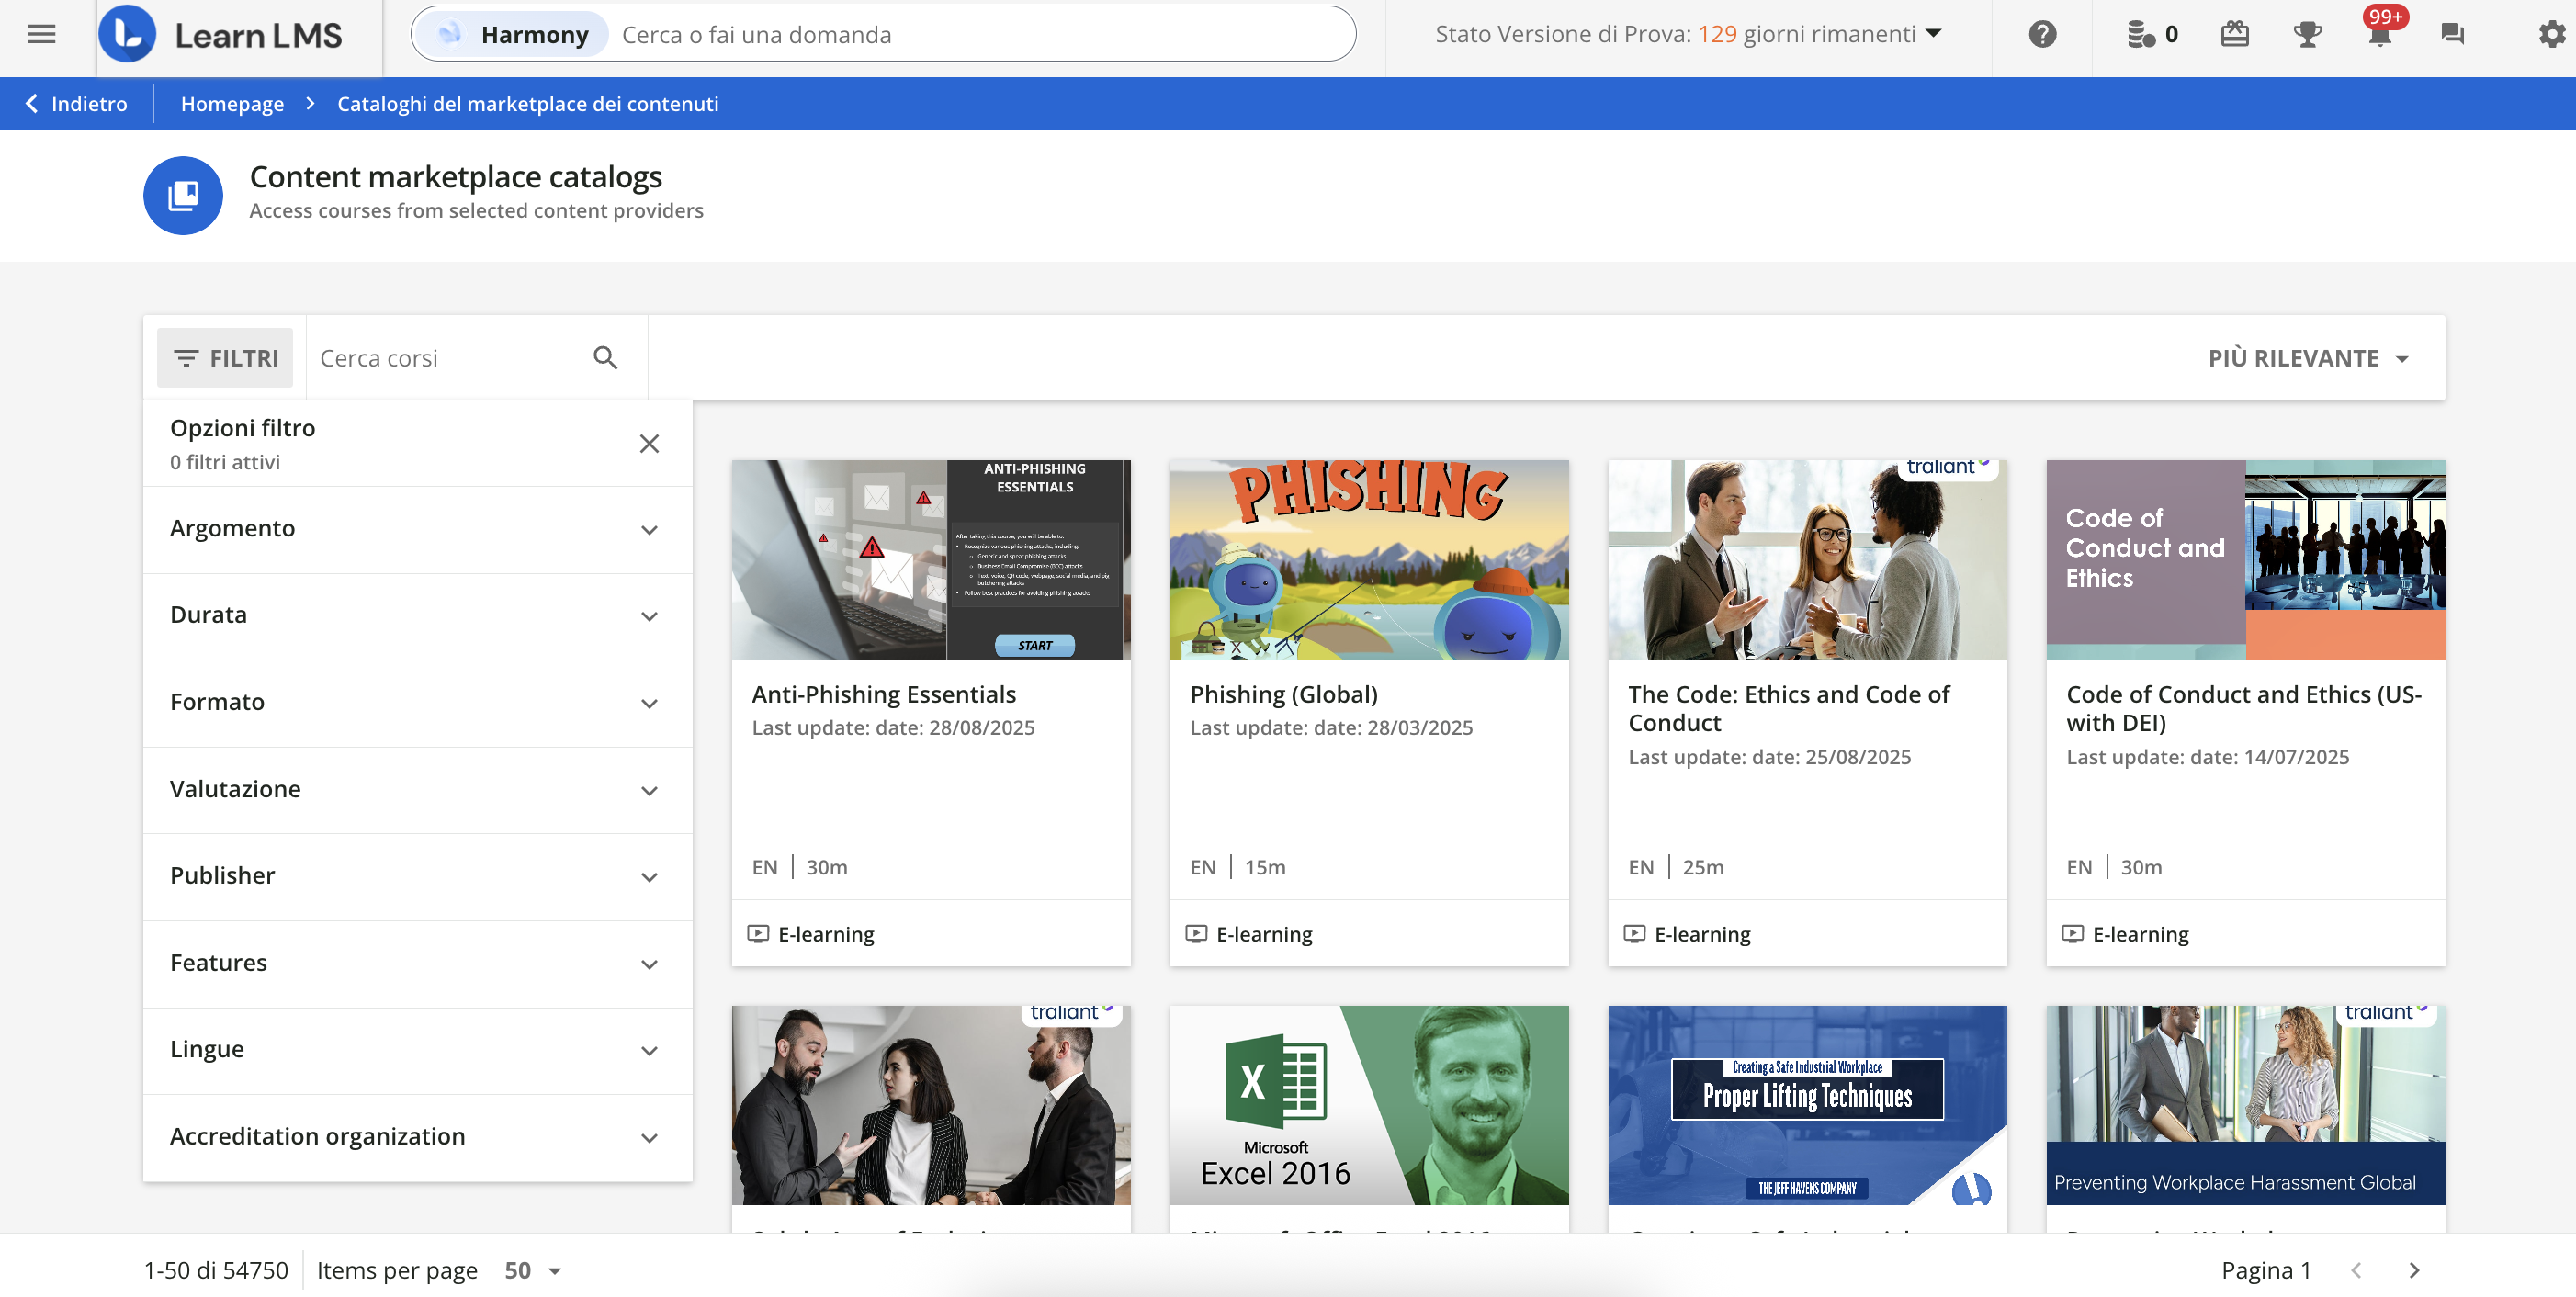Open the Items per page dropdown
Image resolution: width=2576 pixels, height=1297 pixels.
coord(532,1270)
